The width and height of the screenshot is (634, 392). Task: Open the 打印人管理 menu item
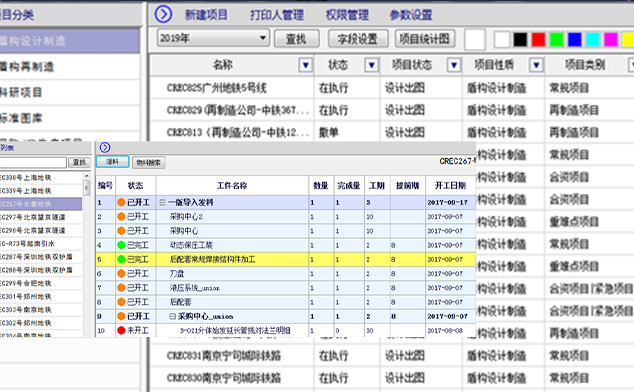277,15
